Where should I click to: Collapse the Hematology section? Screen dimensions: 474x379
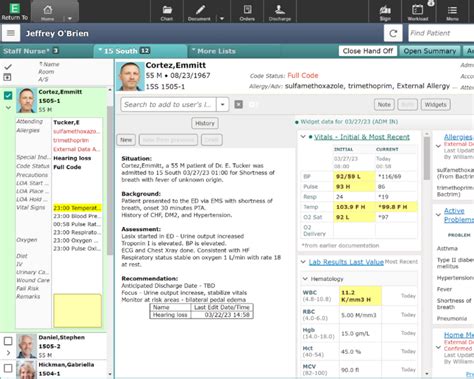pyautogui.click(x=305, y=279)
